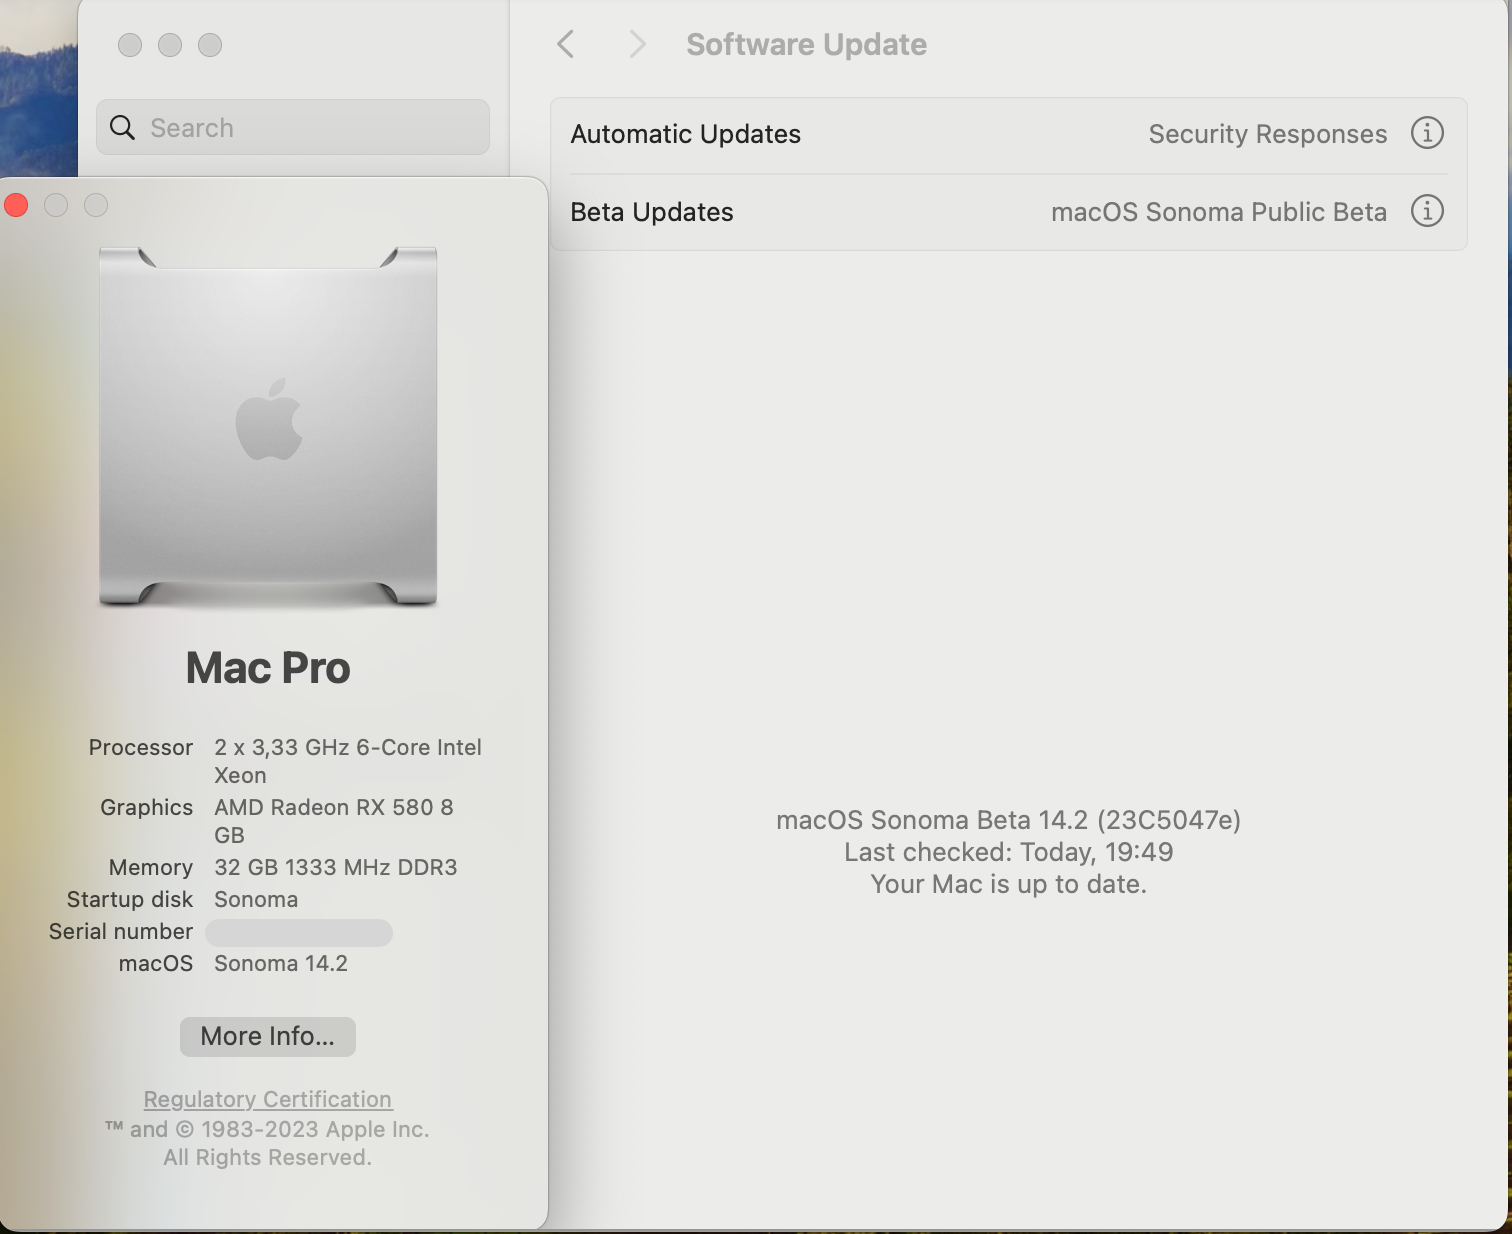Open the Regulatory Certification link
This screenshot has height=1234, width=1512.
click(x=268, y=1099)
